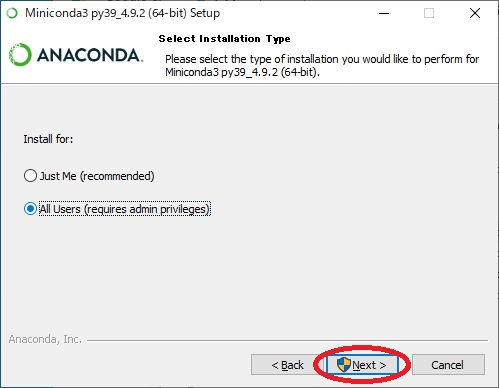499x388 pixels.
Task: Select the Just Me radio circle
Action: click(30, 176)
